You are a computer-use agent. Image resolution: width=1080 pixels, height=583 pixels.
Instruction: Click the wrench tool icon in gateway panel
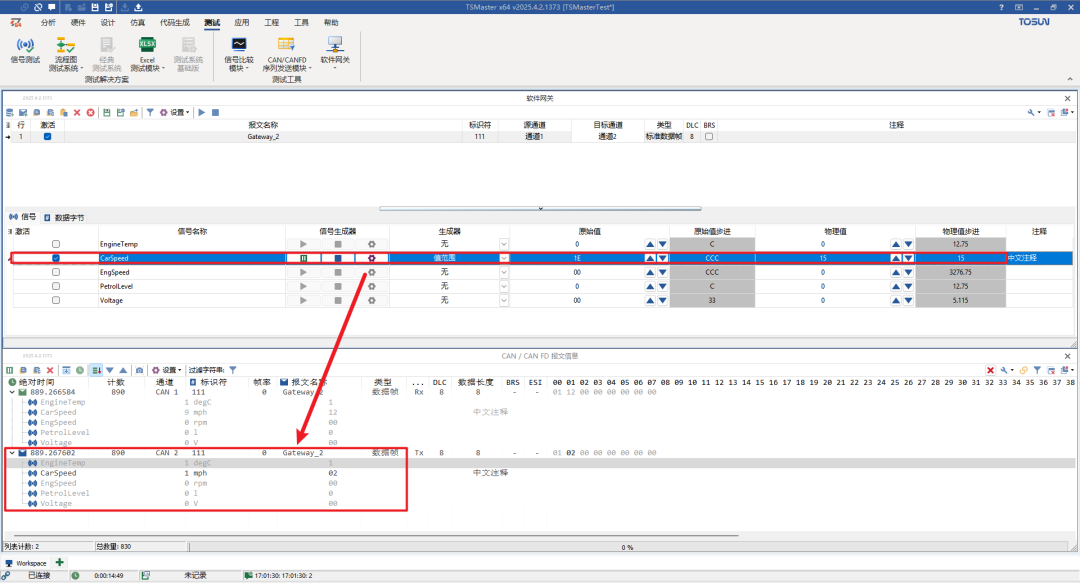pos(1031,112)
